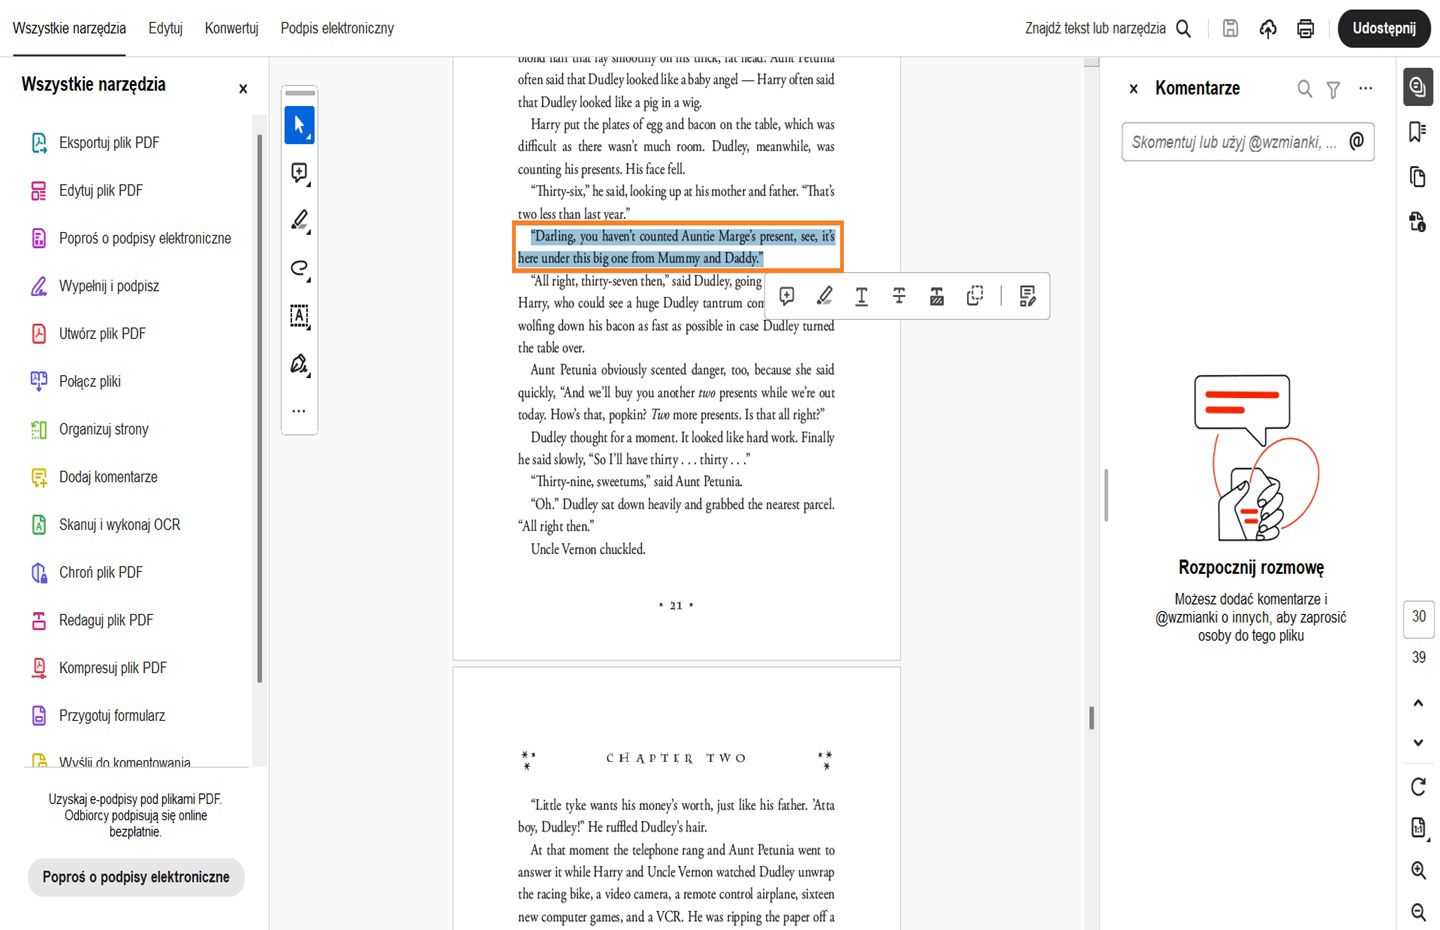Apply underline to the selected text
This screenshot has height=930, width=1440.
tap(861, 296)
